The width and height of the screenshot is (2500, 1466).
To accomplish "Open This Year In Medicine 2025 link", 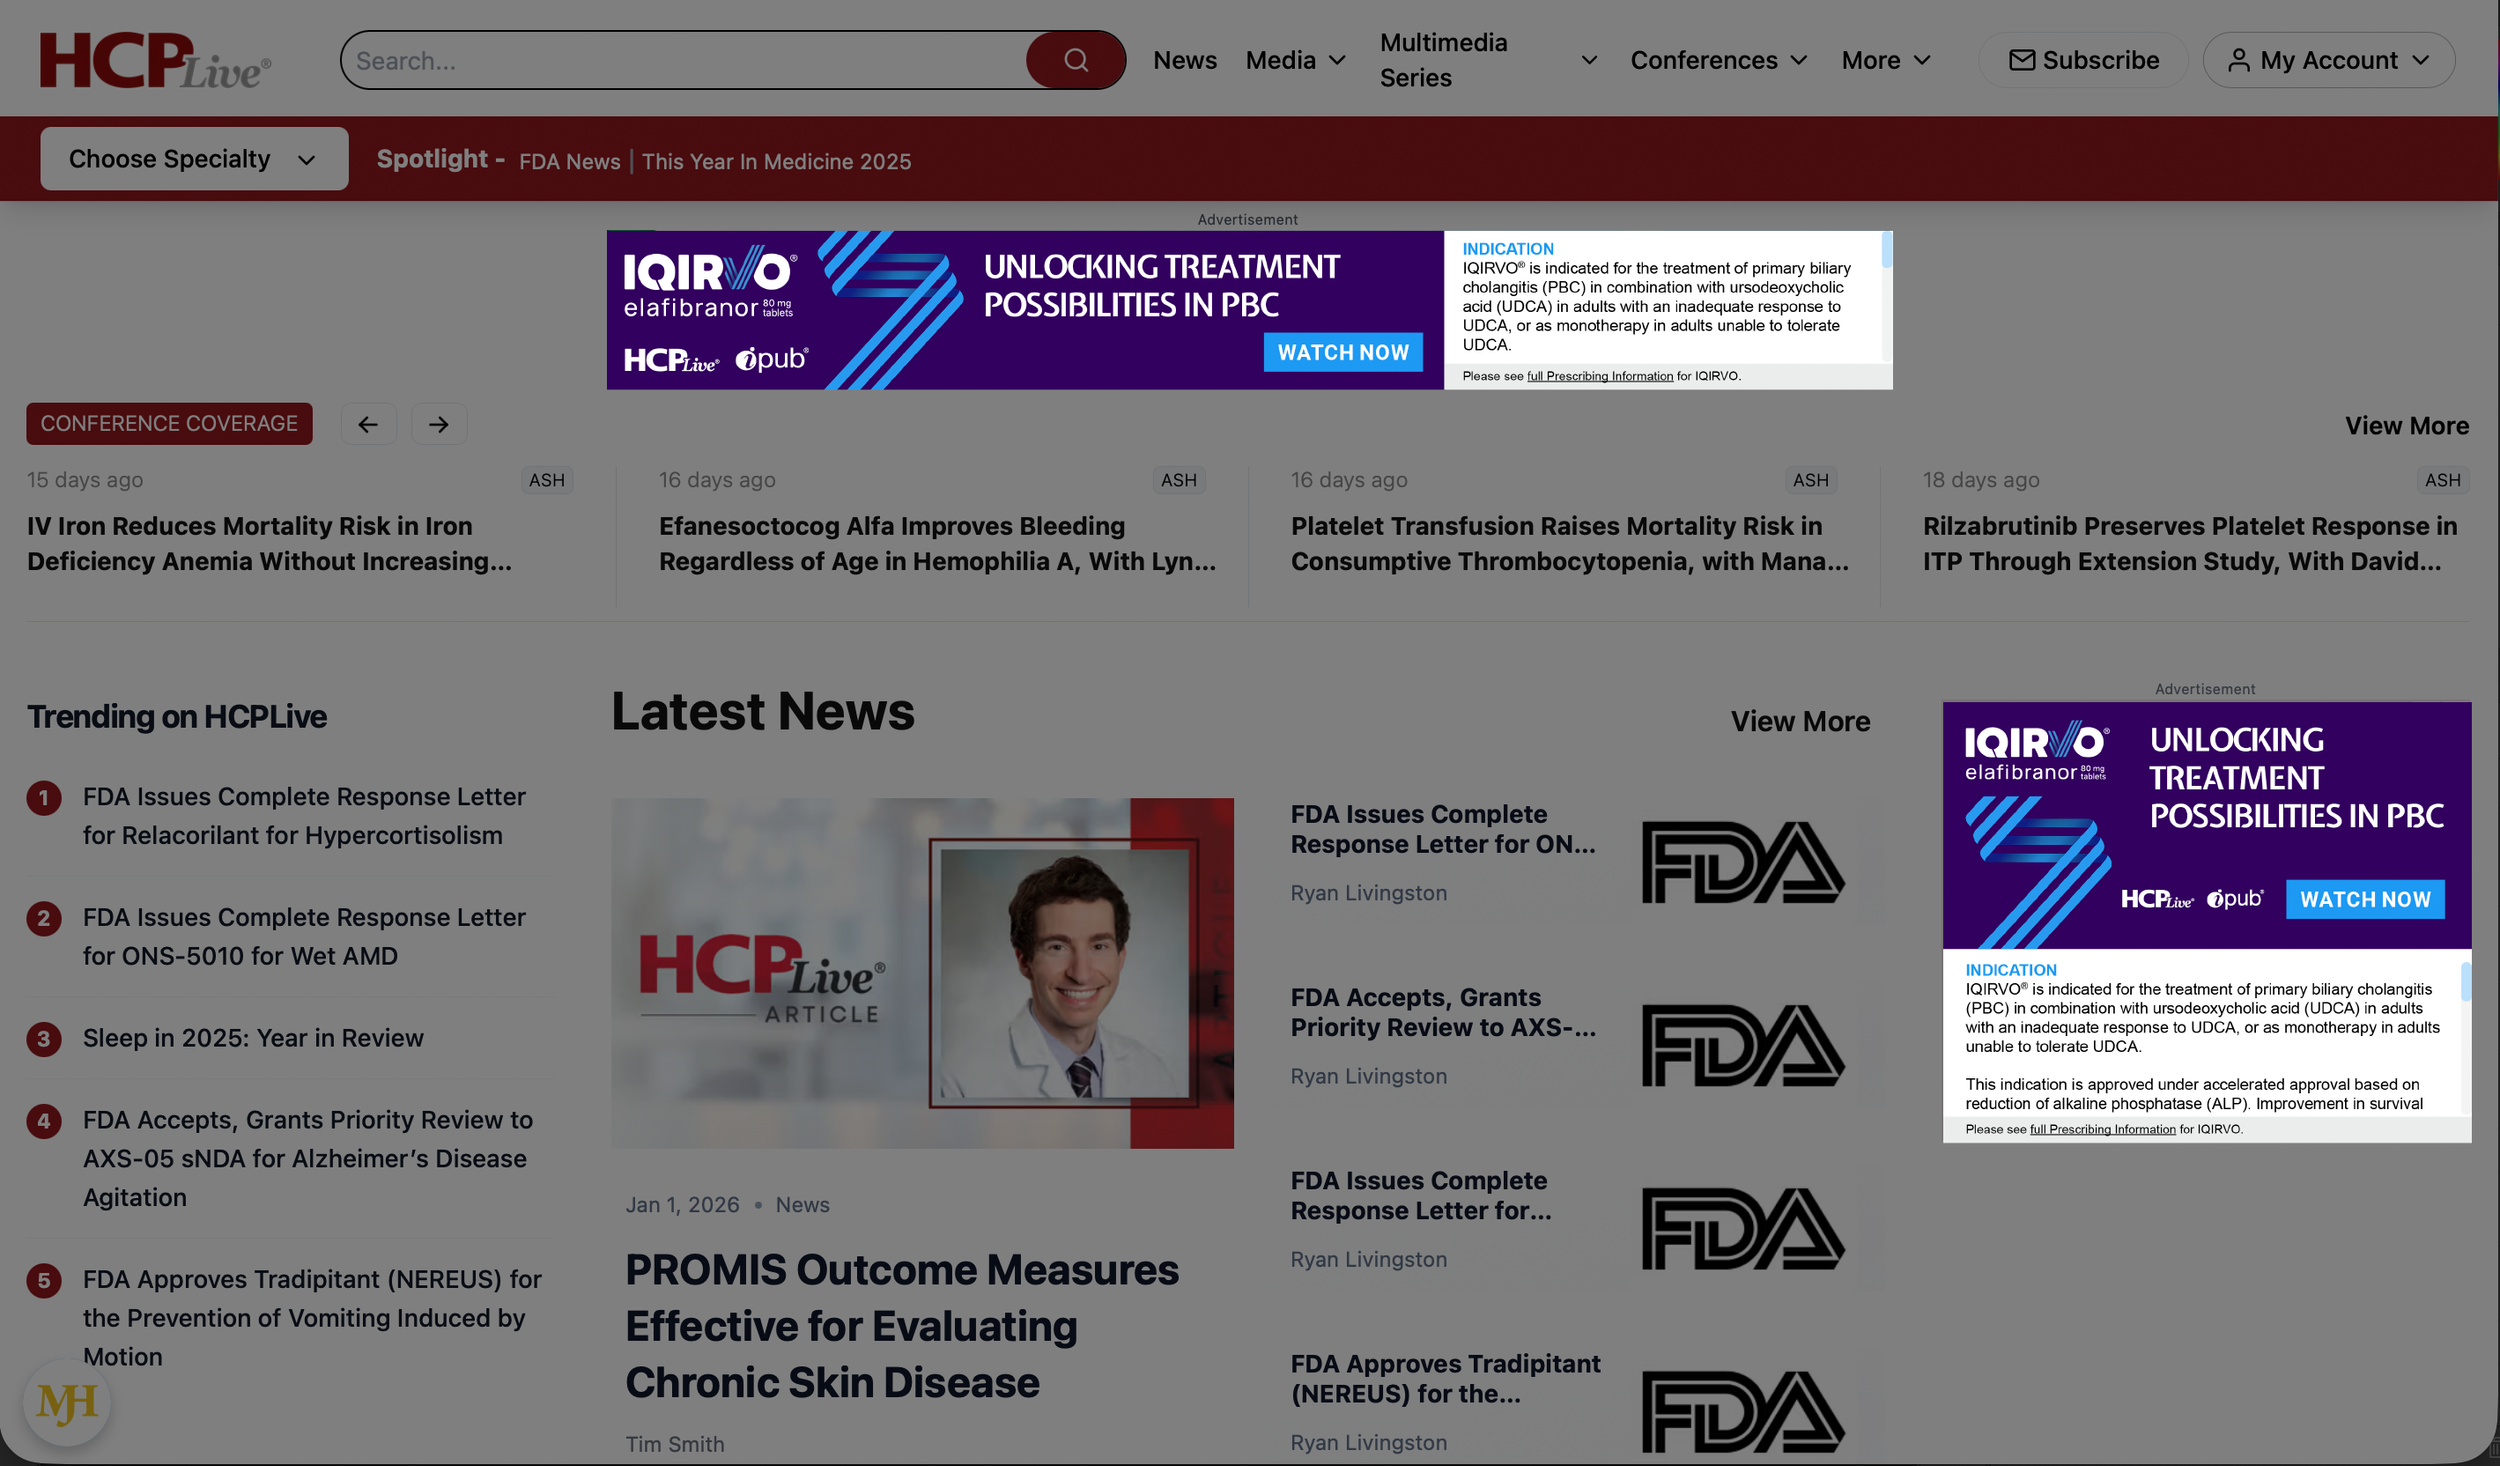I will pyautogui.click(x=776, y=162).
